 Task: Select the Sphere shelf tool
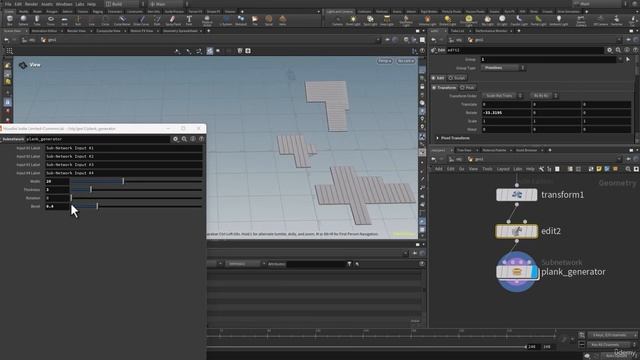coord(23,20)
